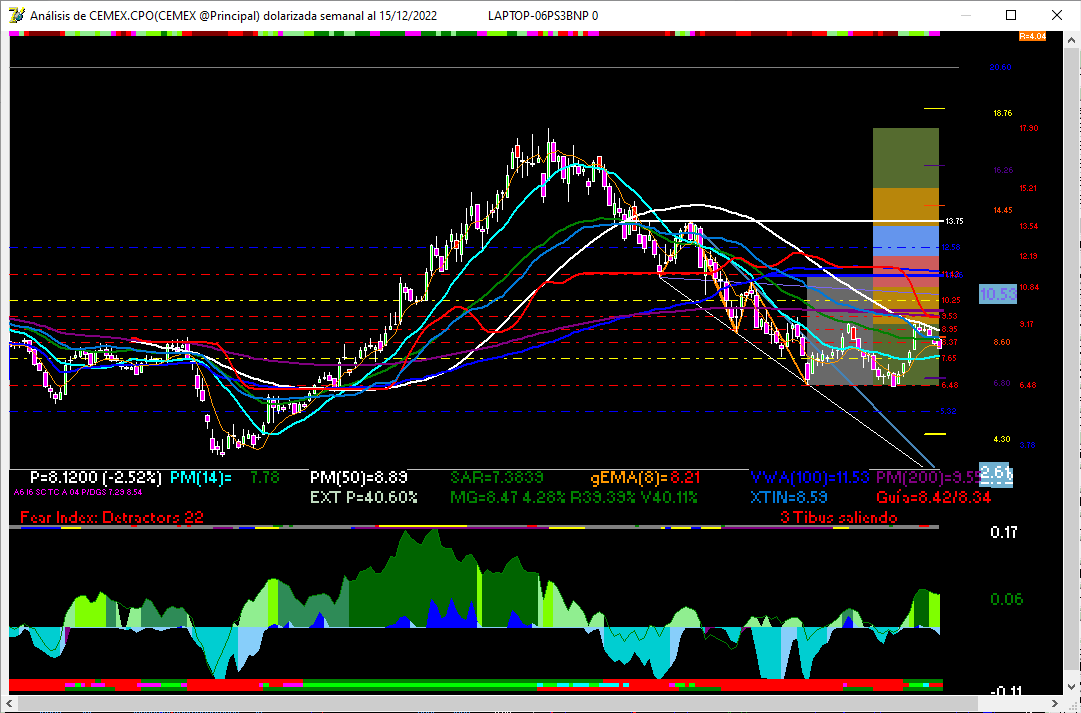Click the blue 3.78 level label

tap(1027, 445)
